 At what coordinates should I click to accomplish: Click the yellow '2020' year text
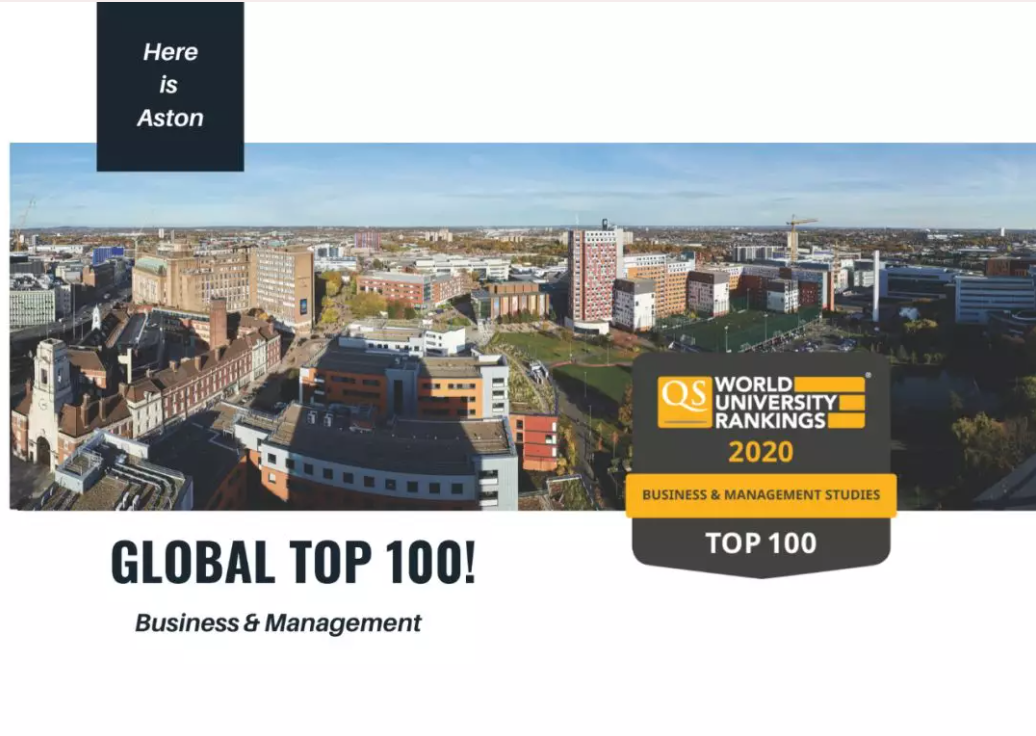[761, 452]
